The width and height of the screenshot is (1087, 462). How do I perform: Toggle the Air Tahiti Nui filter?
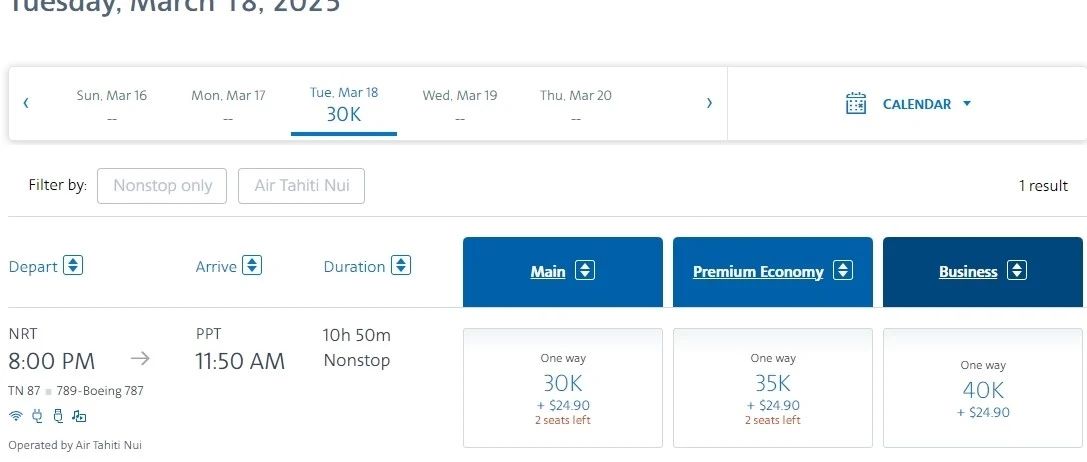pyautogui.click(x=301, y=186)
